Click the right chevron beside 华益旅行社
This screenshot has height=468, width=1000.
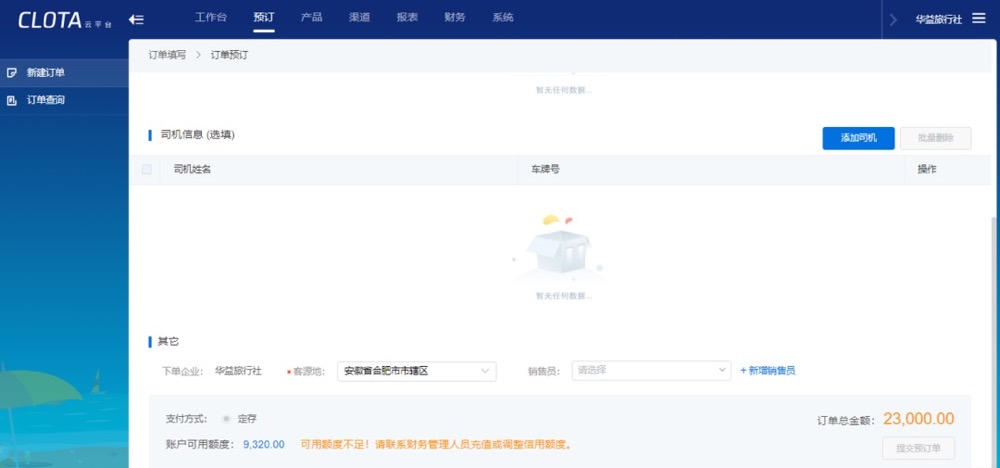point(893,19)
